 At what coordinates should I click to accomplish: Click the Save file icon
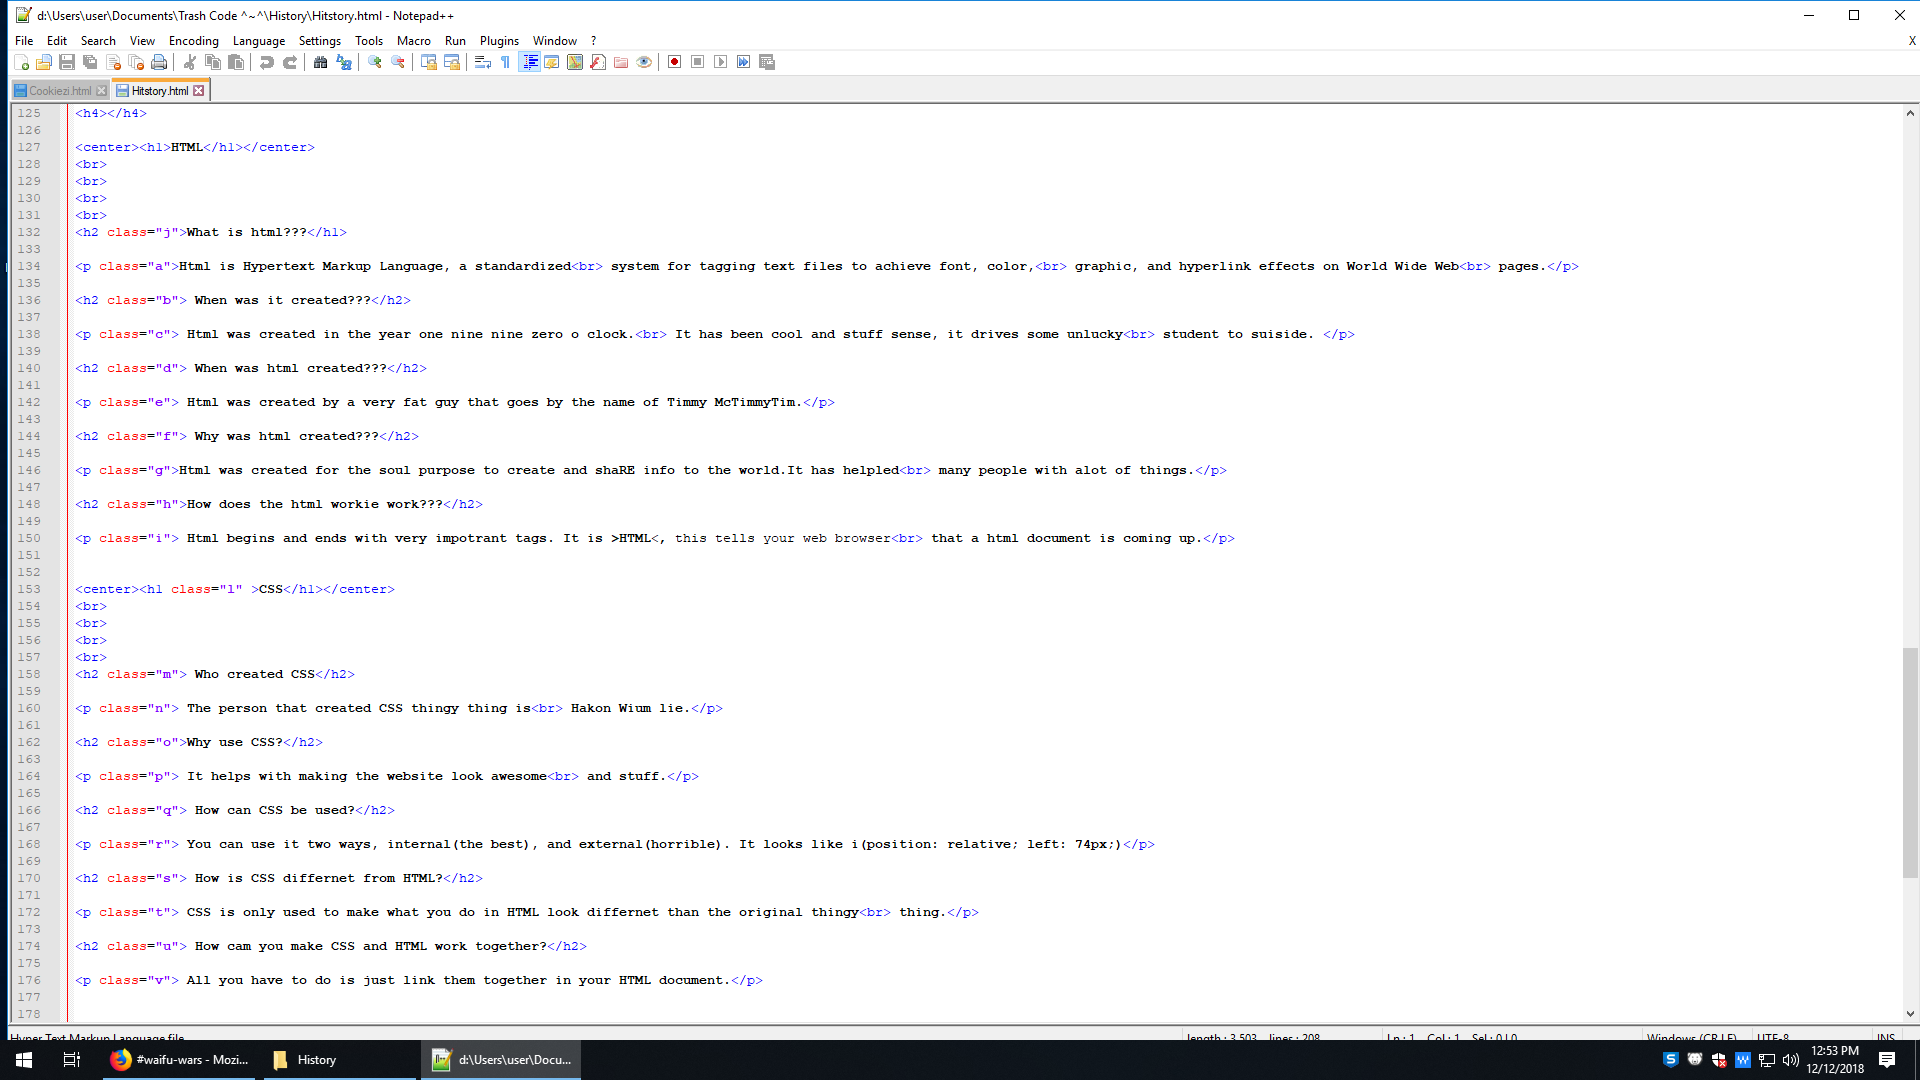pyautogui.click(x=67, y=62)
